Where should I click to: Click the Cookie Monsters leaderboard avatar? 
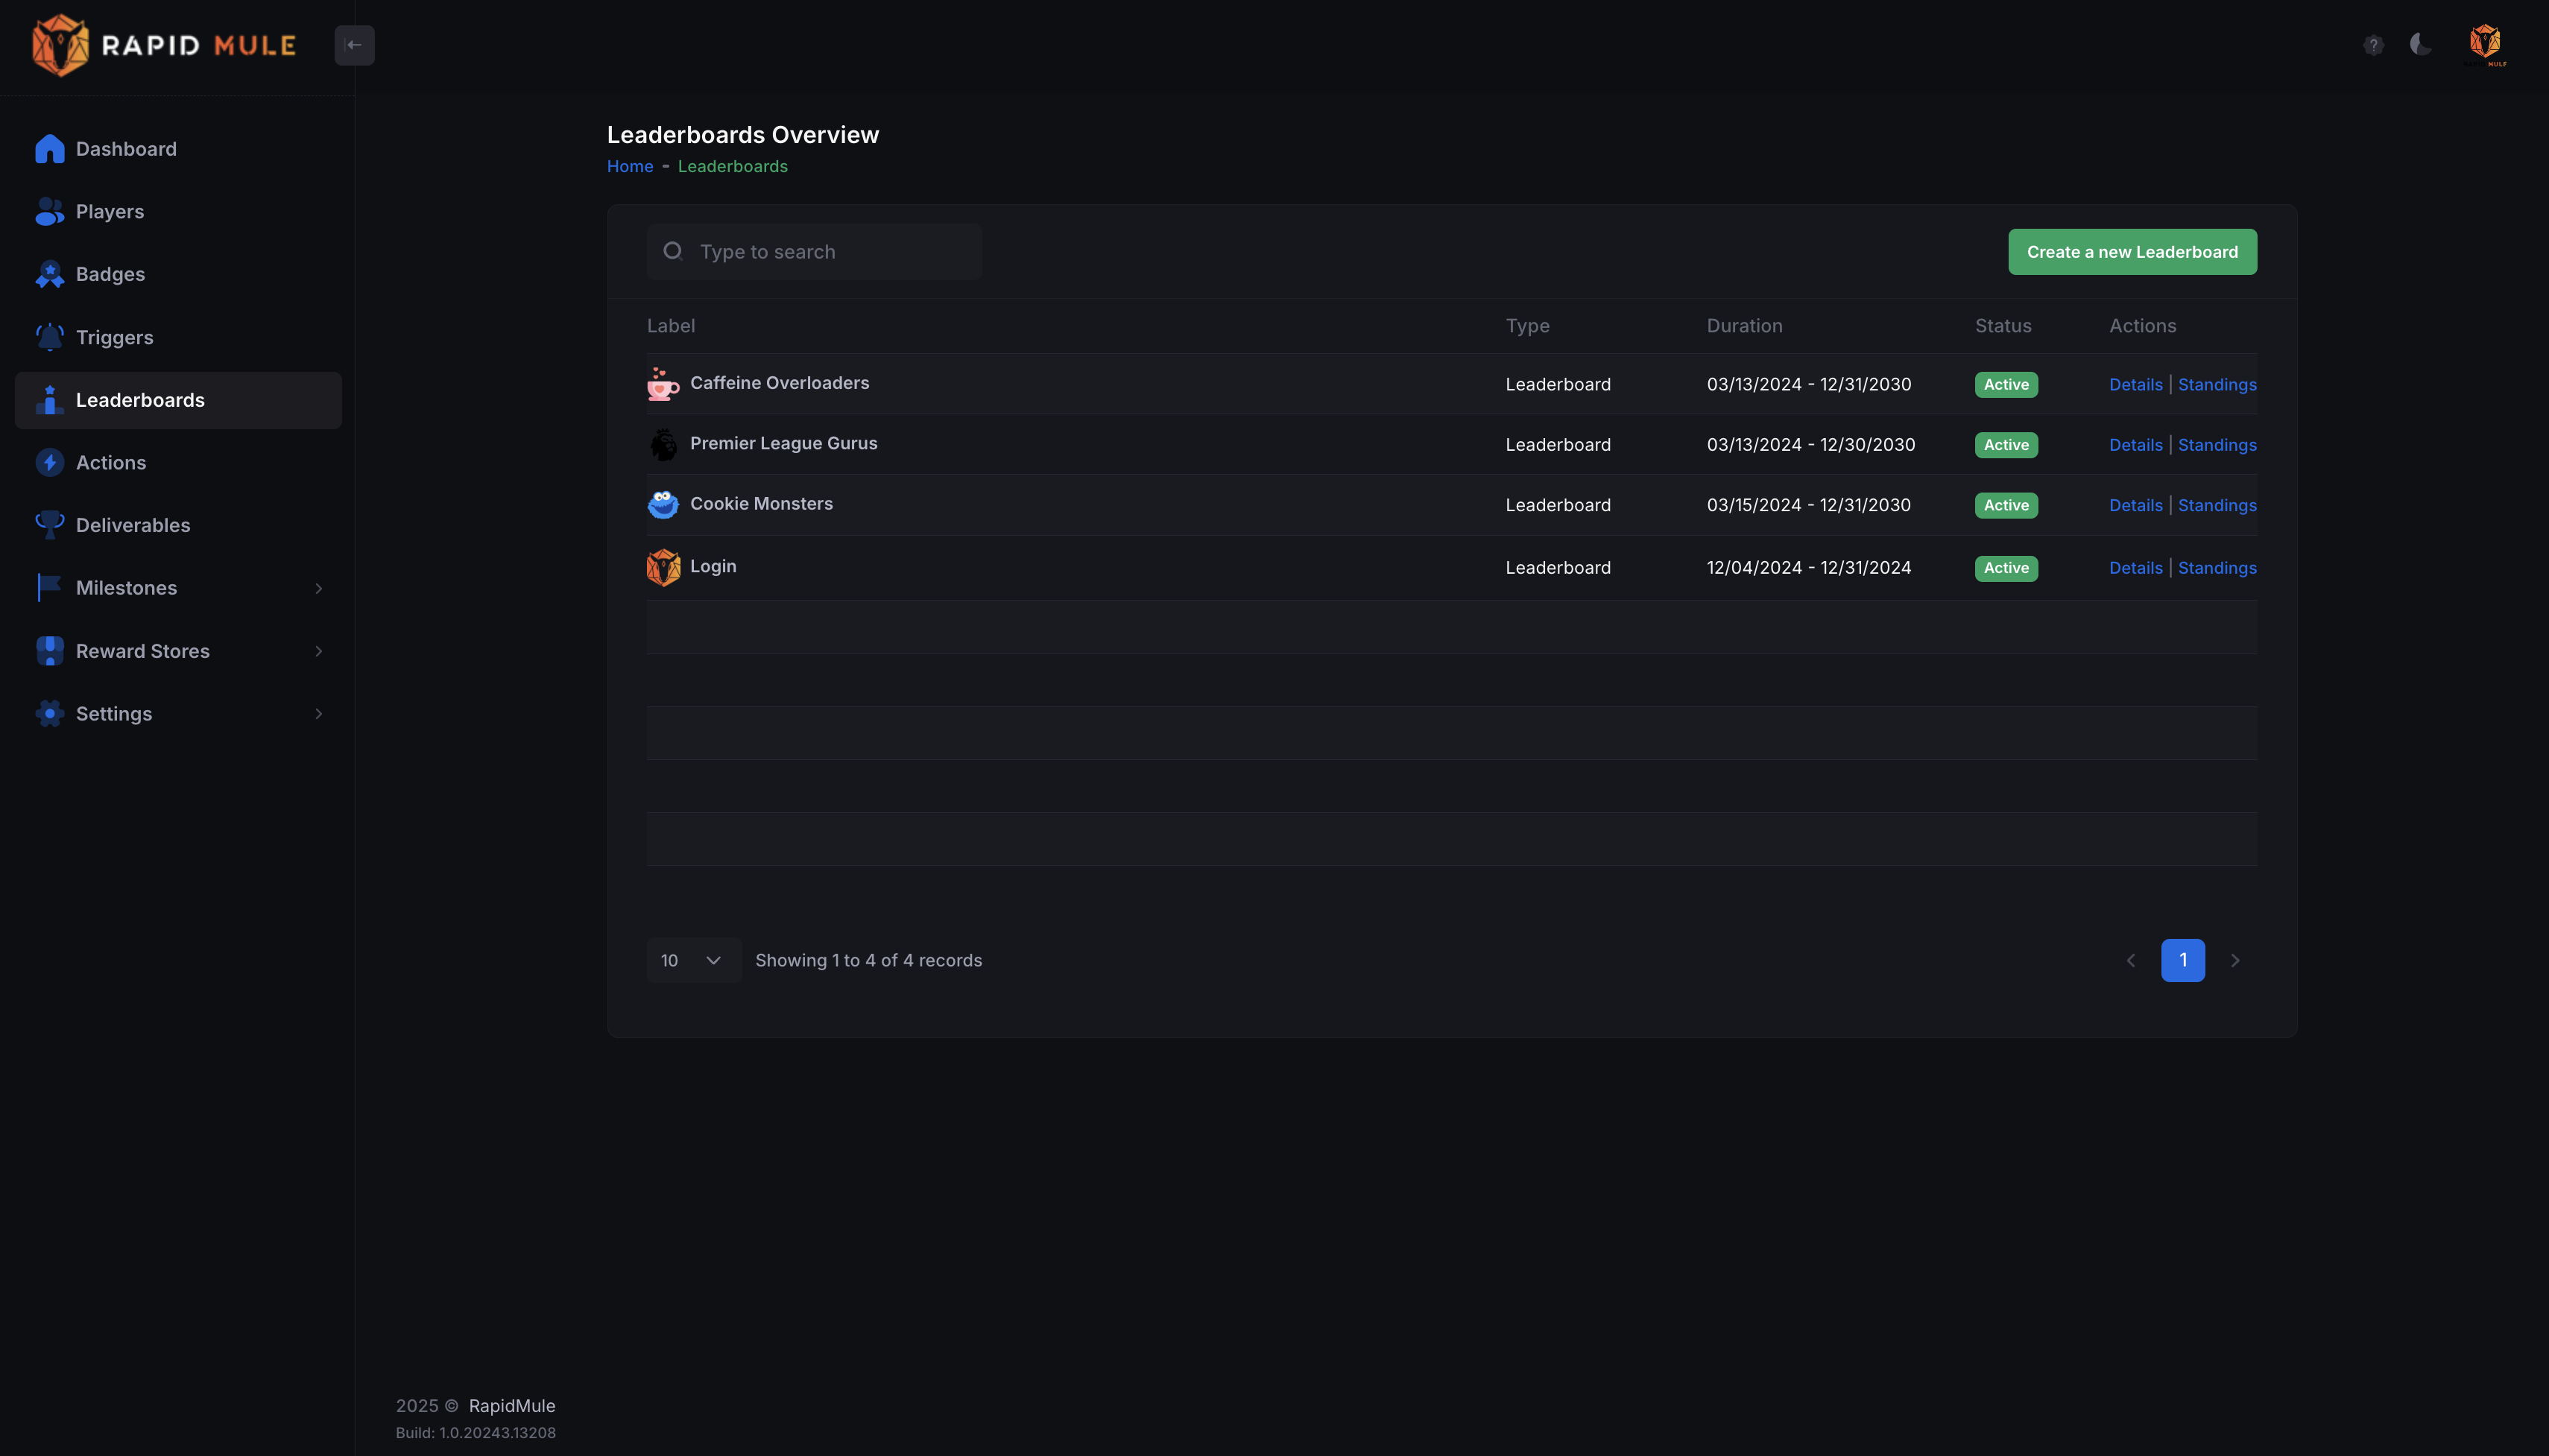pyautogui.click(x=663, y=505)
